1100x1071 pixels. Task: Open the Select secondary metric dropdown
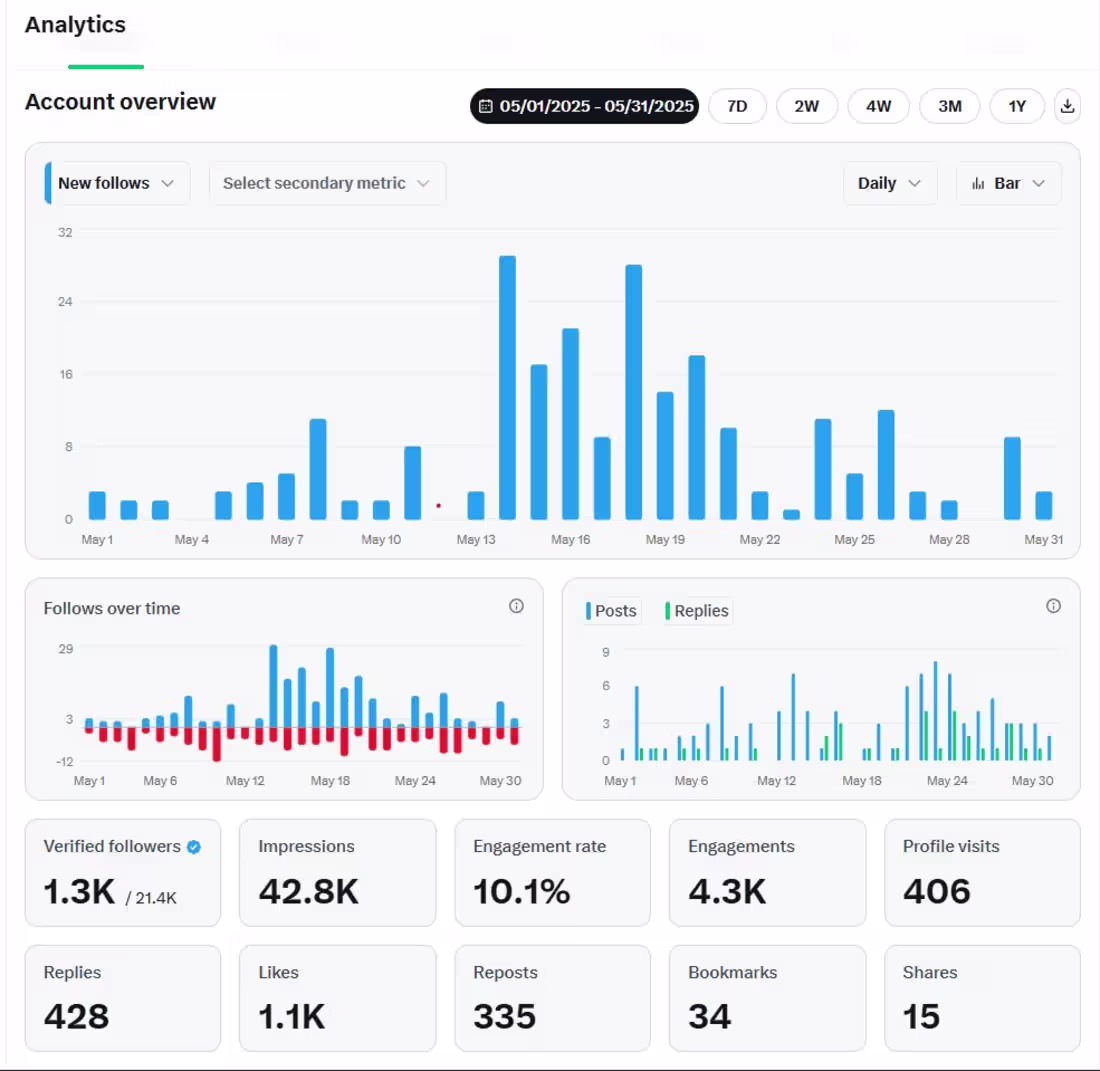click(x=327, y=183)
